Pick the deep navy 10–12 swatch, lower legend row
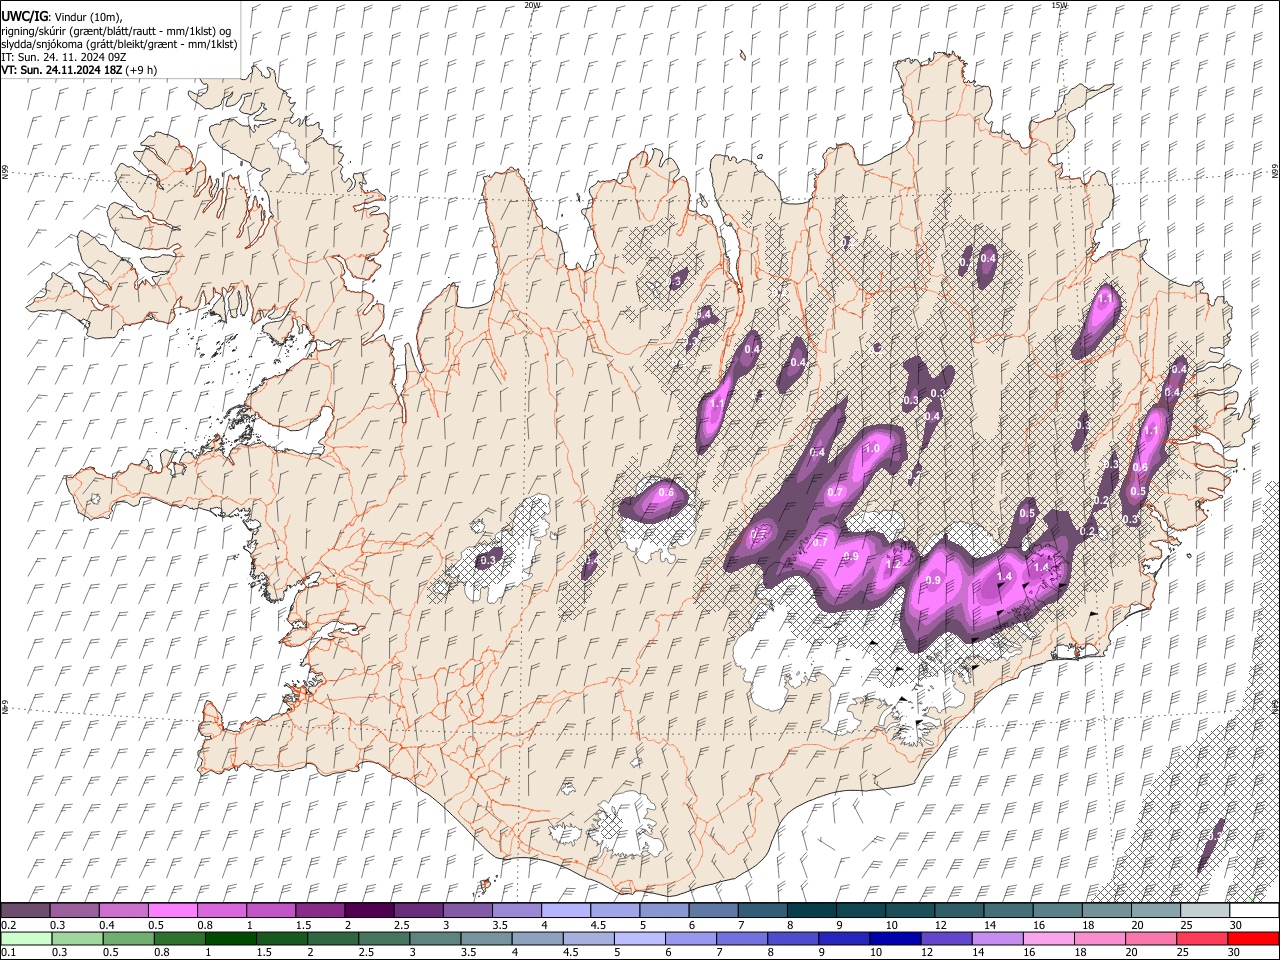 point(895,938)
